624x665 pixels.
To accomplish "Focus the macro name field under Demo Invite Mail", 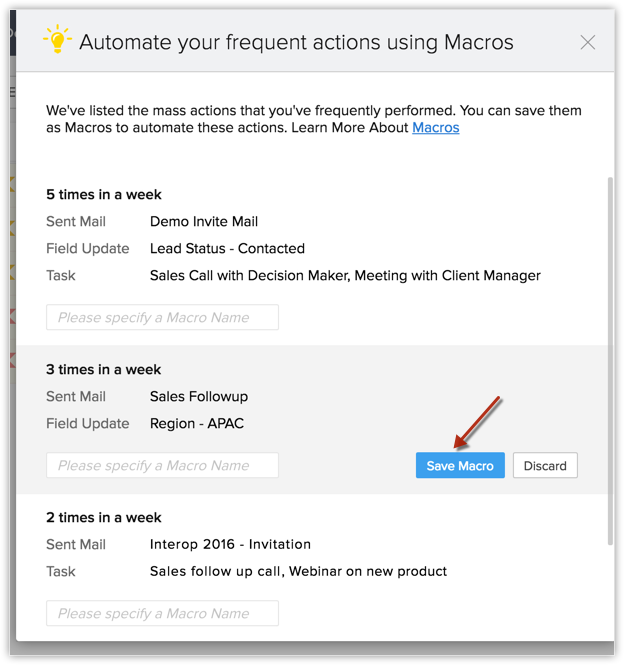I will tap(162, 318).
